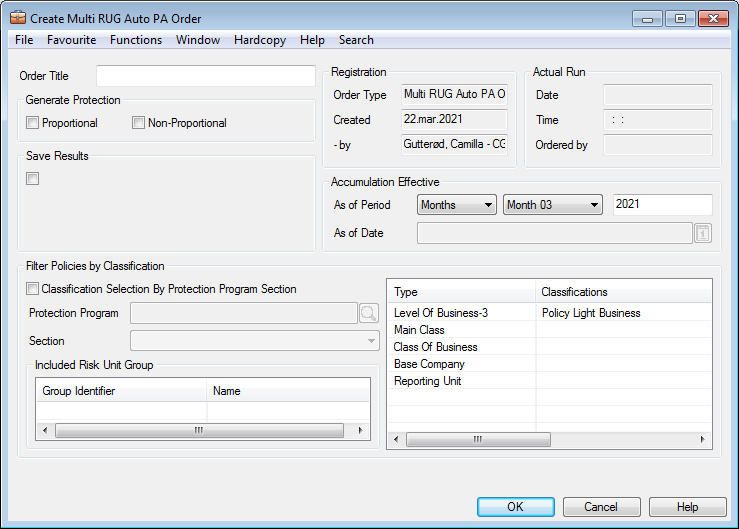The width and height of the screenshot is (739, 529).
Task: Click left scroll arrow of classifications table
Action: coord(396,439)
